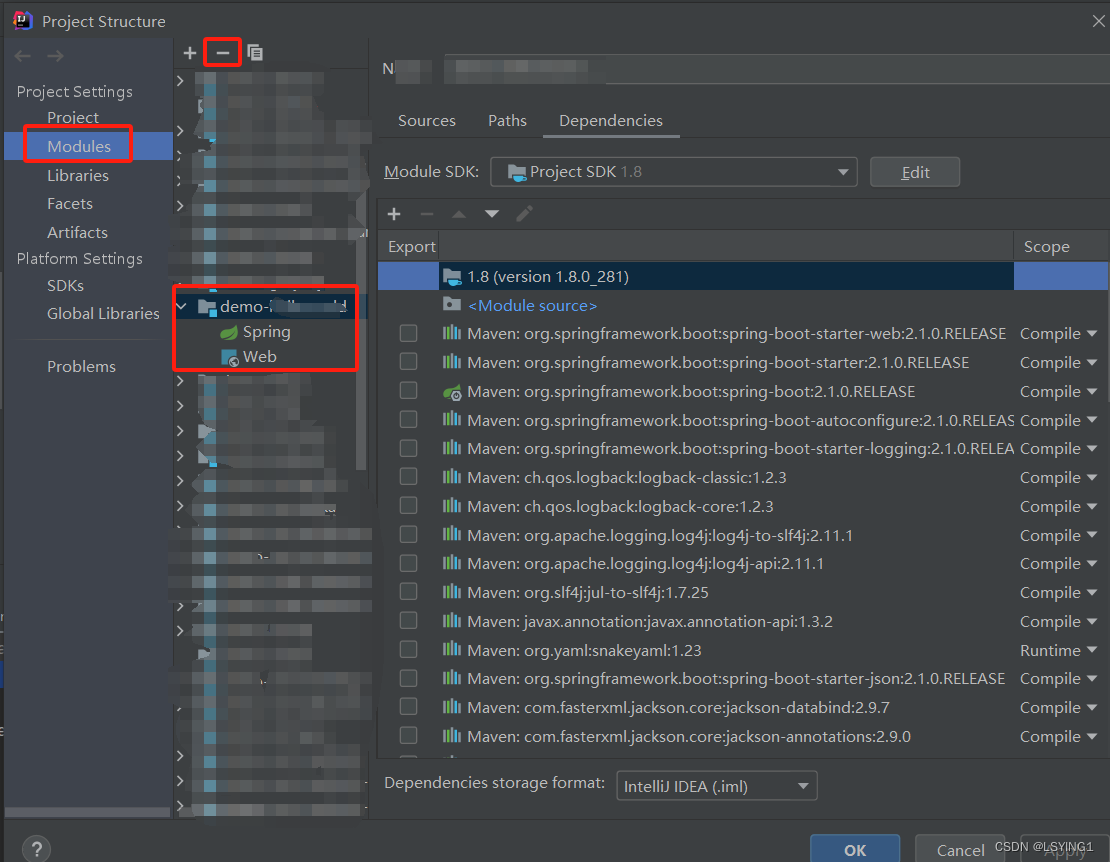The image size is (1110, 862).
Task: Check export for spring-boot:2.1.0.RELEASE
Action: [x=408, y=391]
